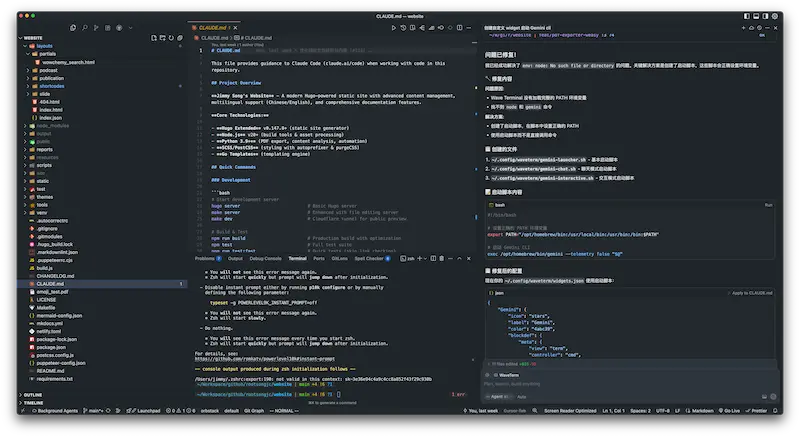The height and width of the screenshot is (437, 800).
Task: Maximize the terminal panel with caret icon
Action: [459, 259]
